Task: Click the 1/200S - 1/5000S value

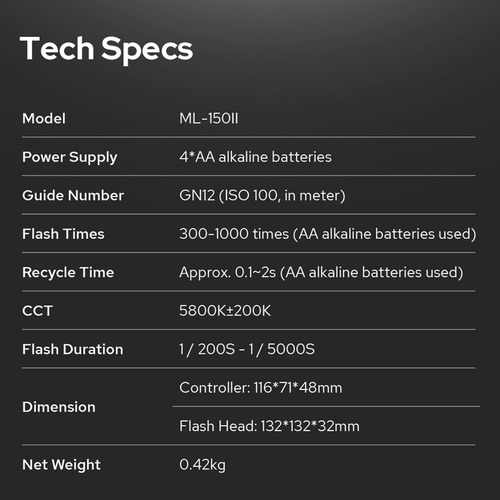Action: click(x=247, y=350)
